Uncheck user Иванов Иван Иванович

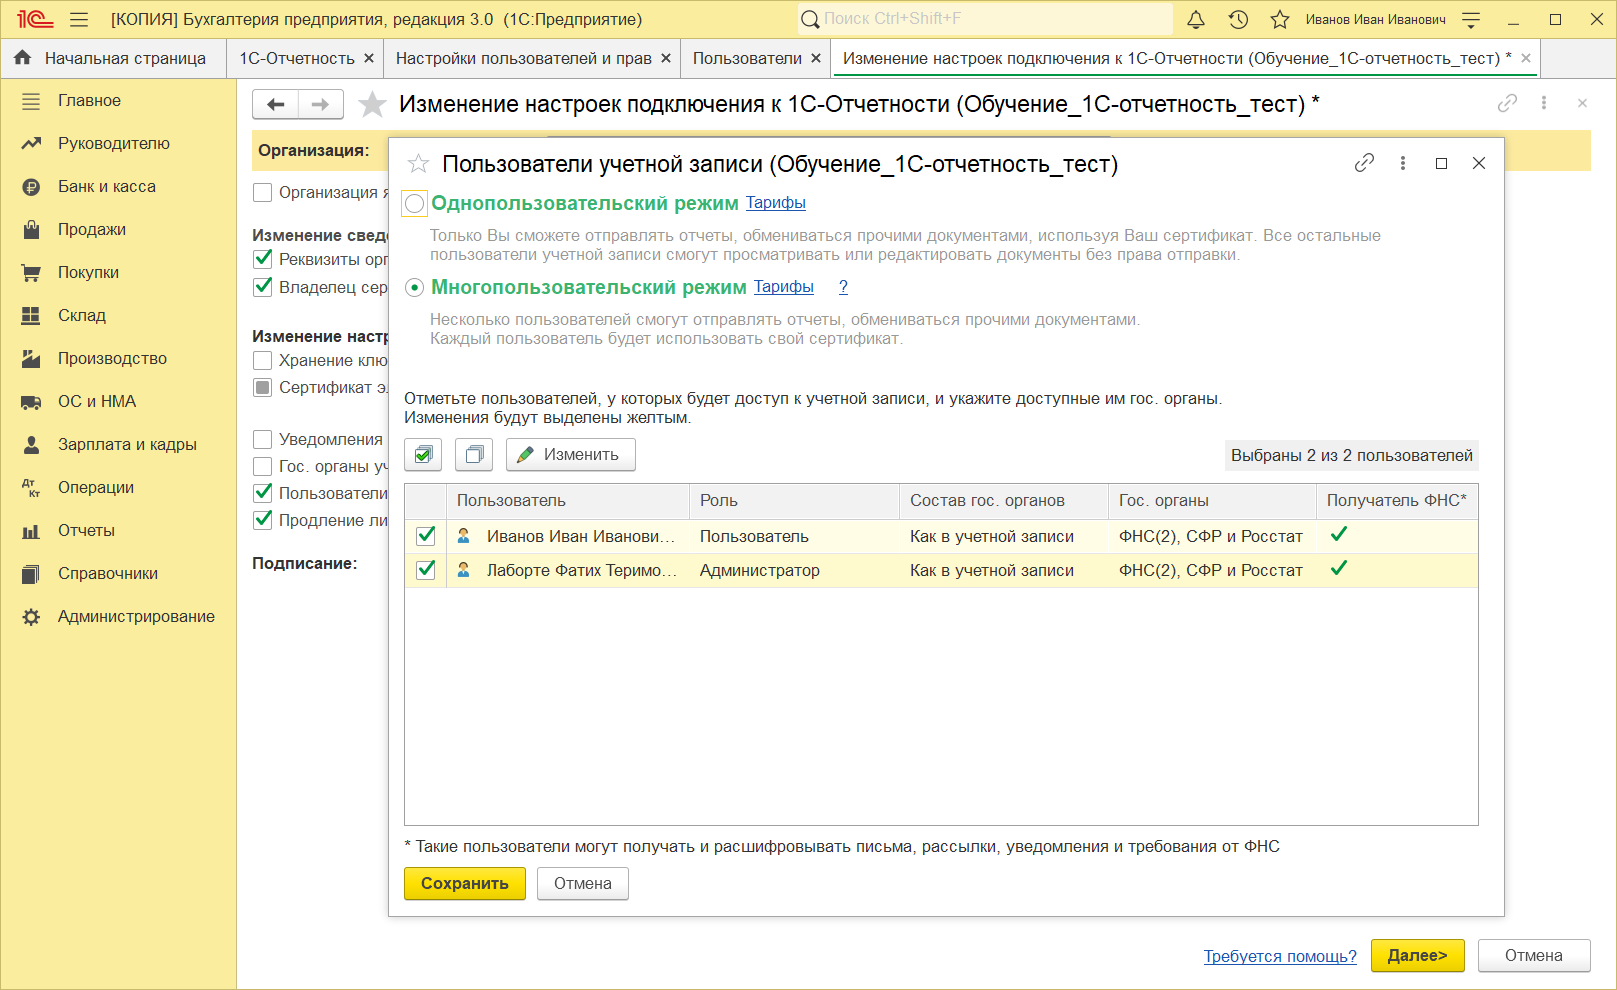coord(426,535)
